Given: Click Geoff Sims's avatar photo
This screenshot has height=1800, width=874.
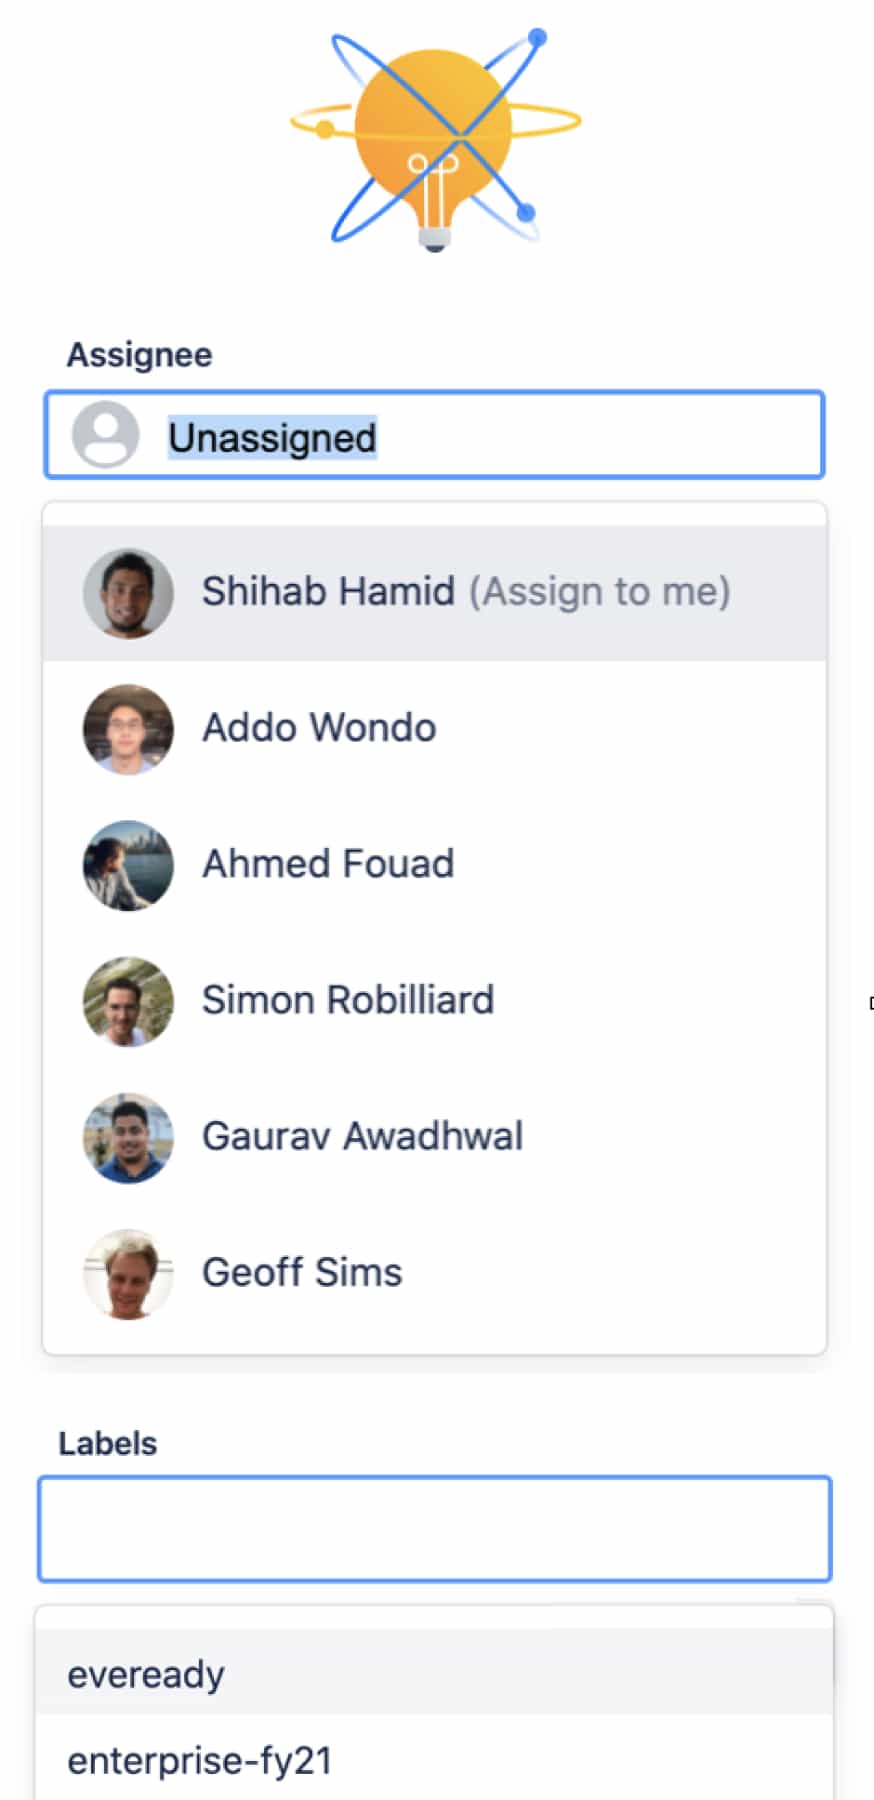Looking at the screenshot, I should point(128,1273).
